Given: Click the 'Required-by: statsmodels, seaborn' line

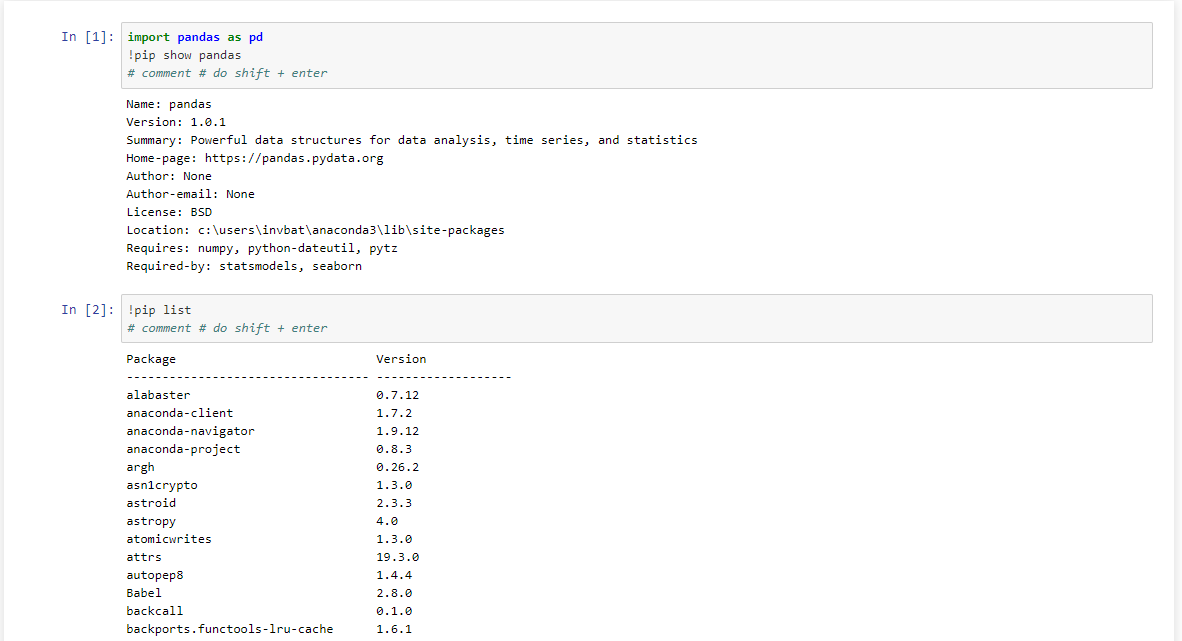Looking at the screenshot, I should (x=244, y=266).
